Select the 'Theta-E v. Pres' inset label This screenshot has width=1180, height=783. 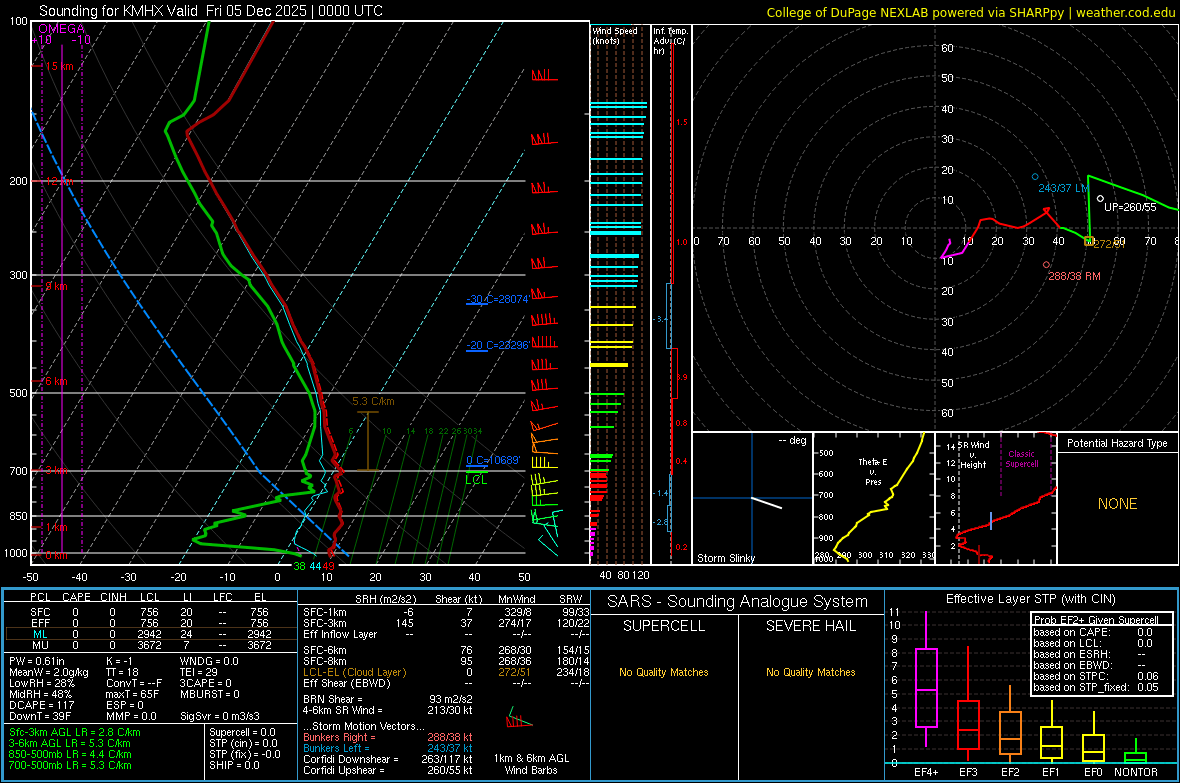pyautogui.click(x=873, y=471)
